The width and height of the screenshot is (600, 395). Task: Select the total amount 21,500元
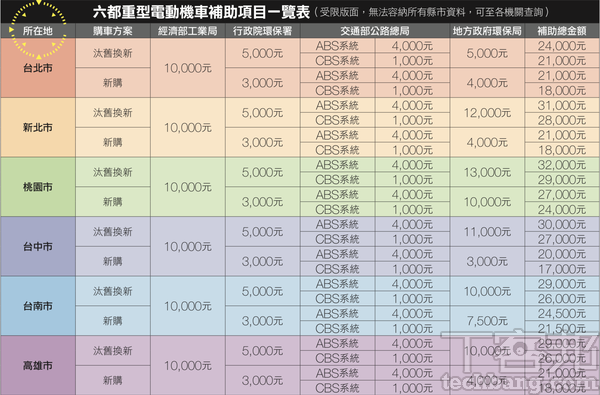(562, 328)
